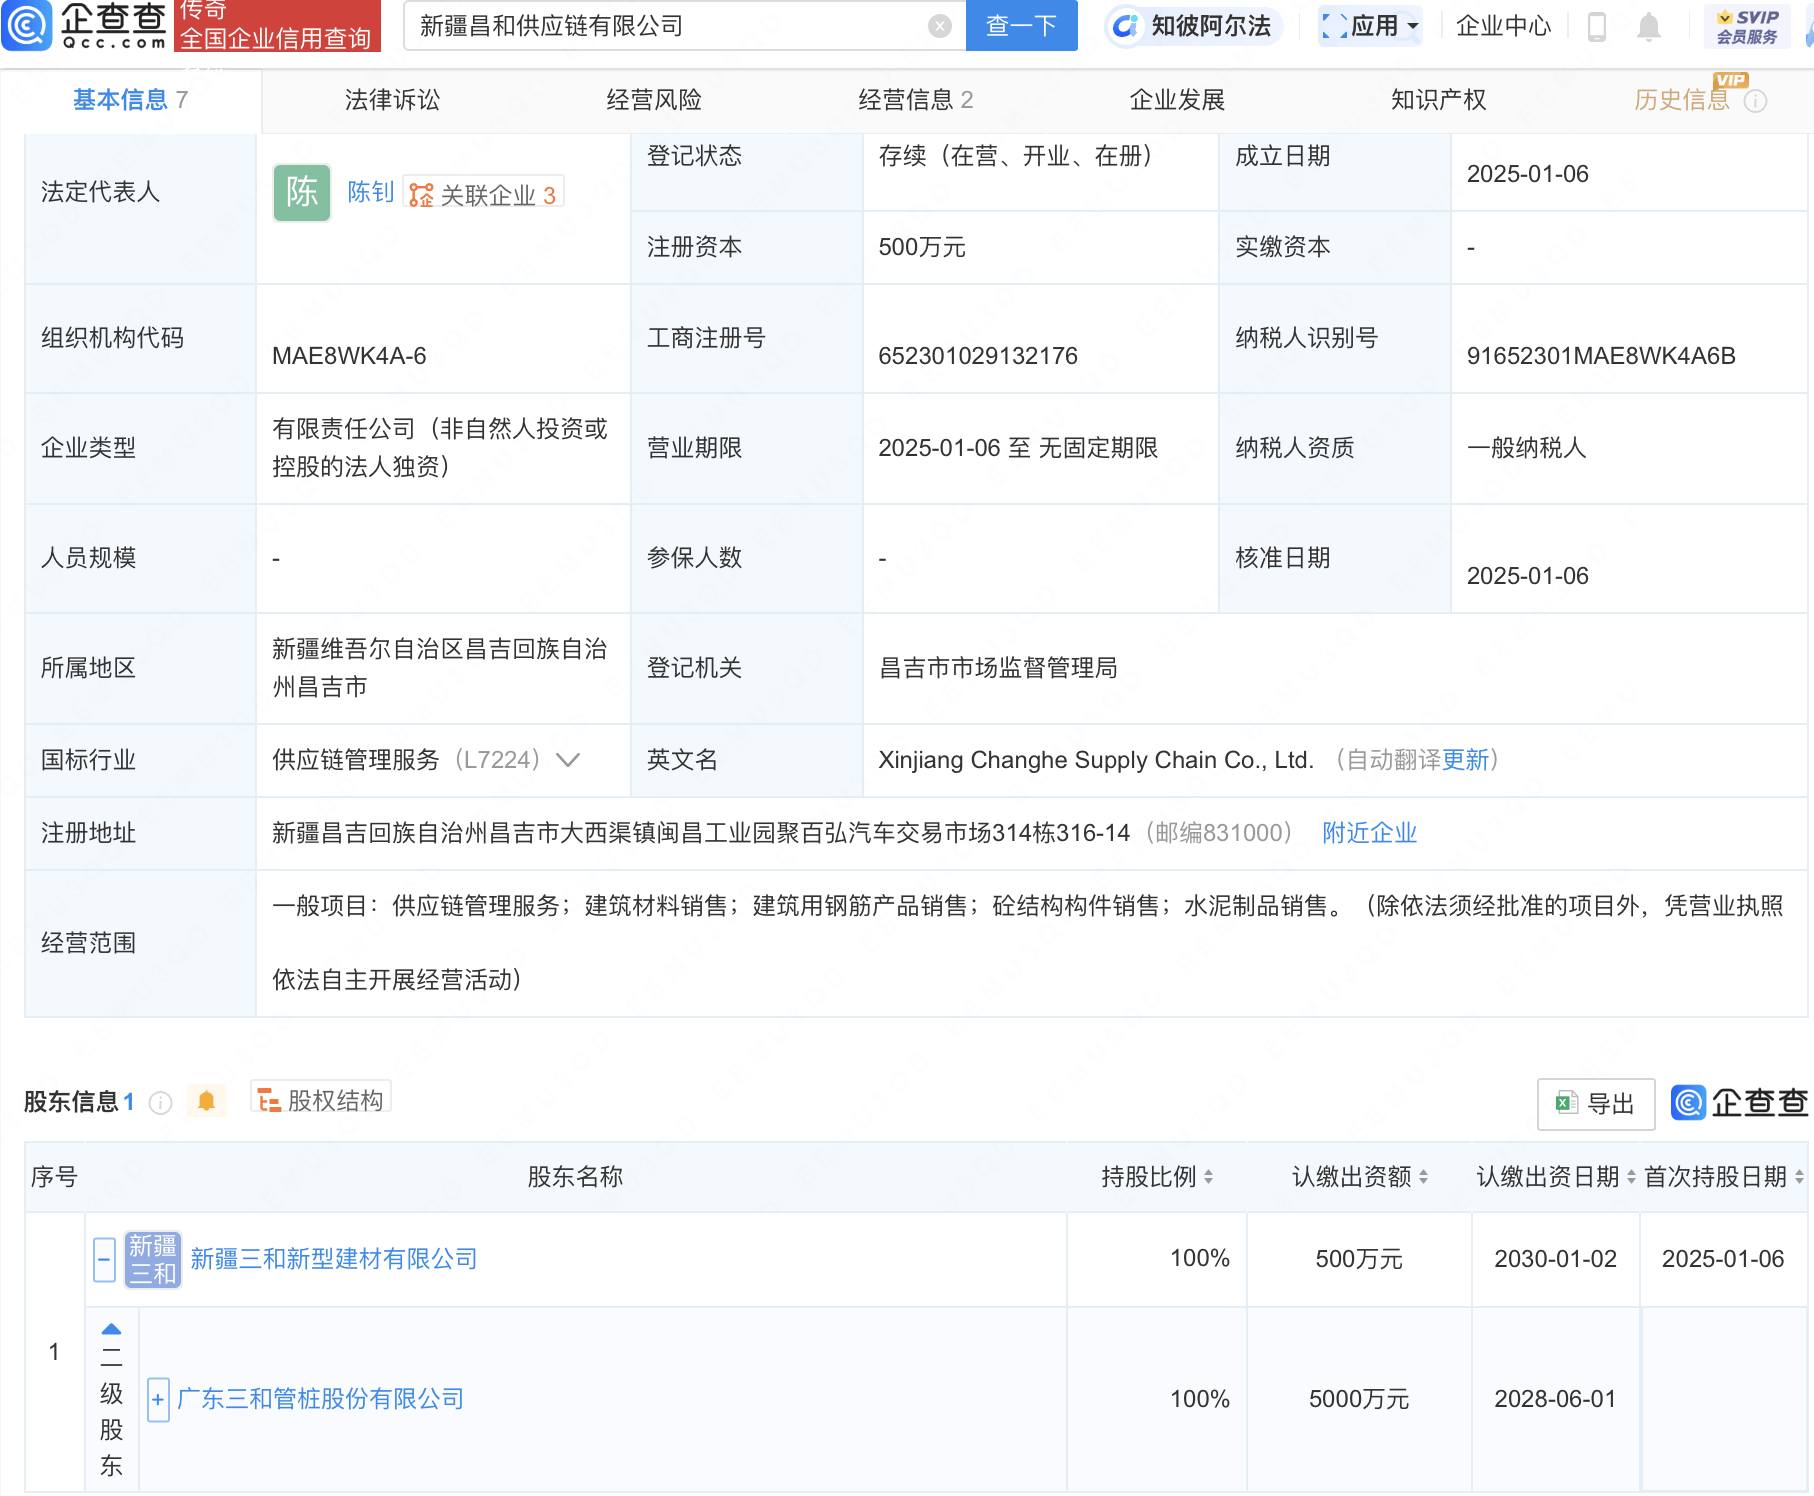Clear the search box using the X icon
Image resolution: width=1814 pixels, height=1496 pixels.
[x=937, y=26]
